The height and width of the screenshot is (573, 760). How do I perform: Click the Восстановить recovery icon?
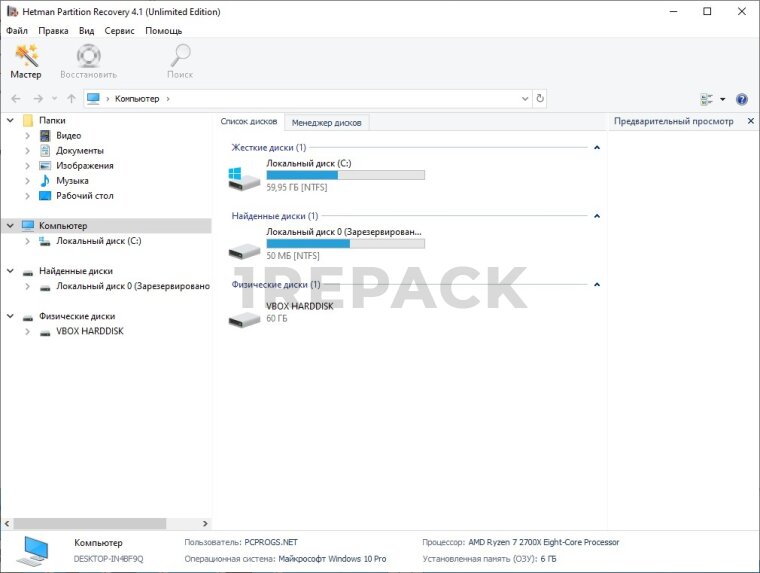[88, 61]
